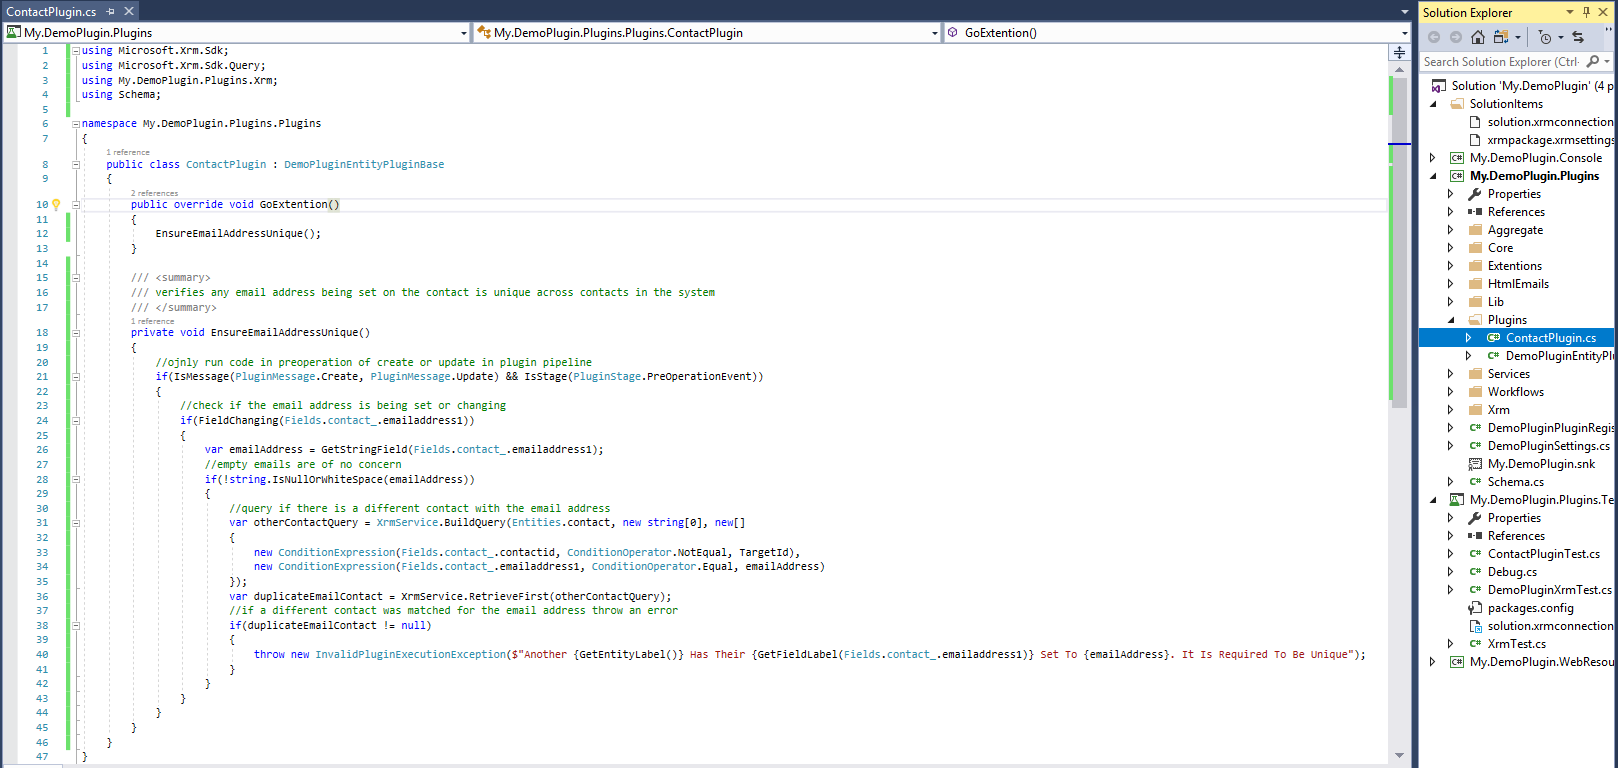Click the editor split-window handle icon
Viewport: 1618px width, 768px height.
tap(1399, 53)
